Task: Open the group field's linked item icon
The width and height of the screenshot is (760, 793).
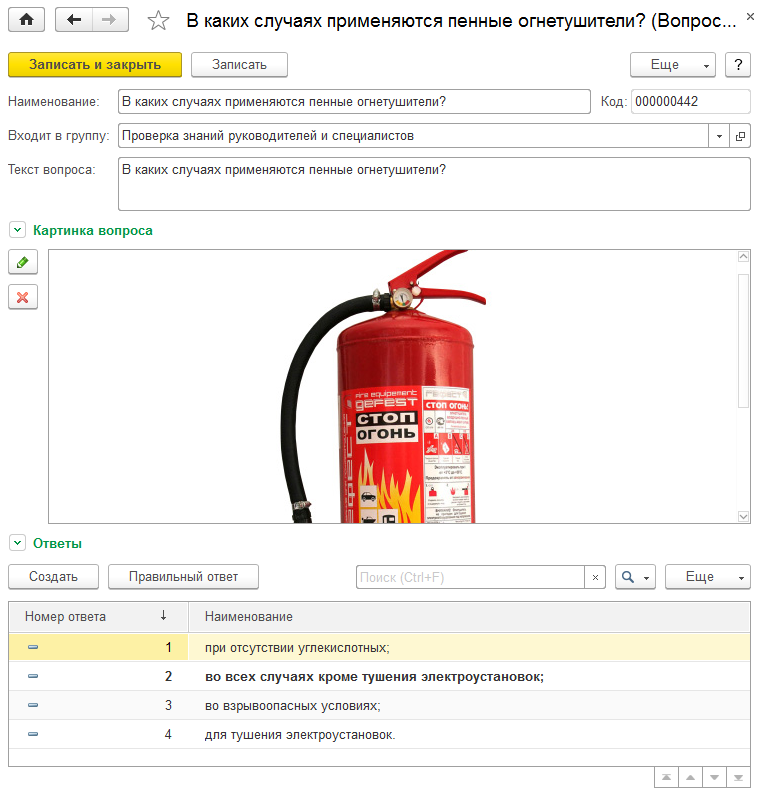Action: [x=740, y=136]
